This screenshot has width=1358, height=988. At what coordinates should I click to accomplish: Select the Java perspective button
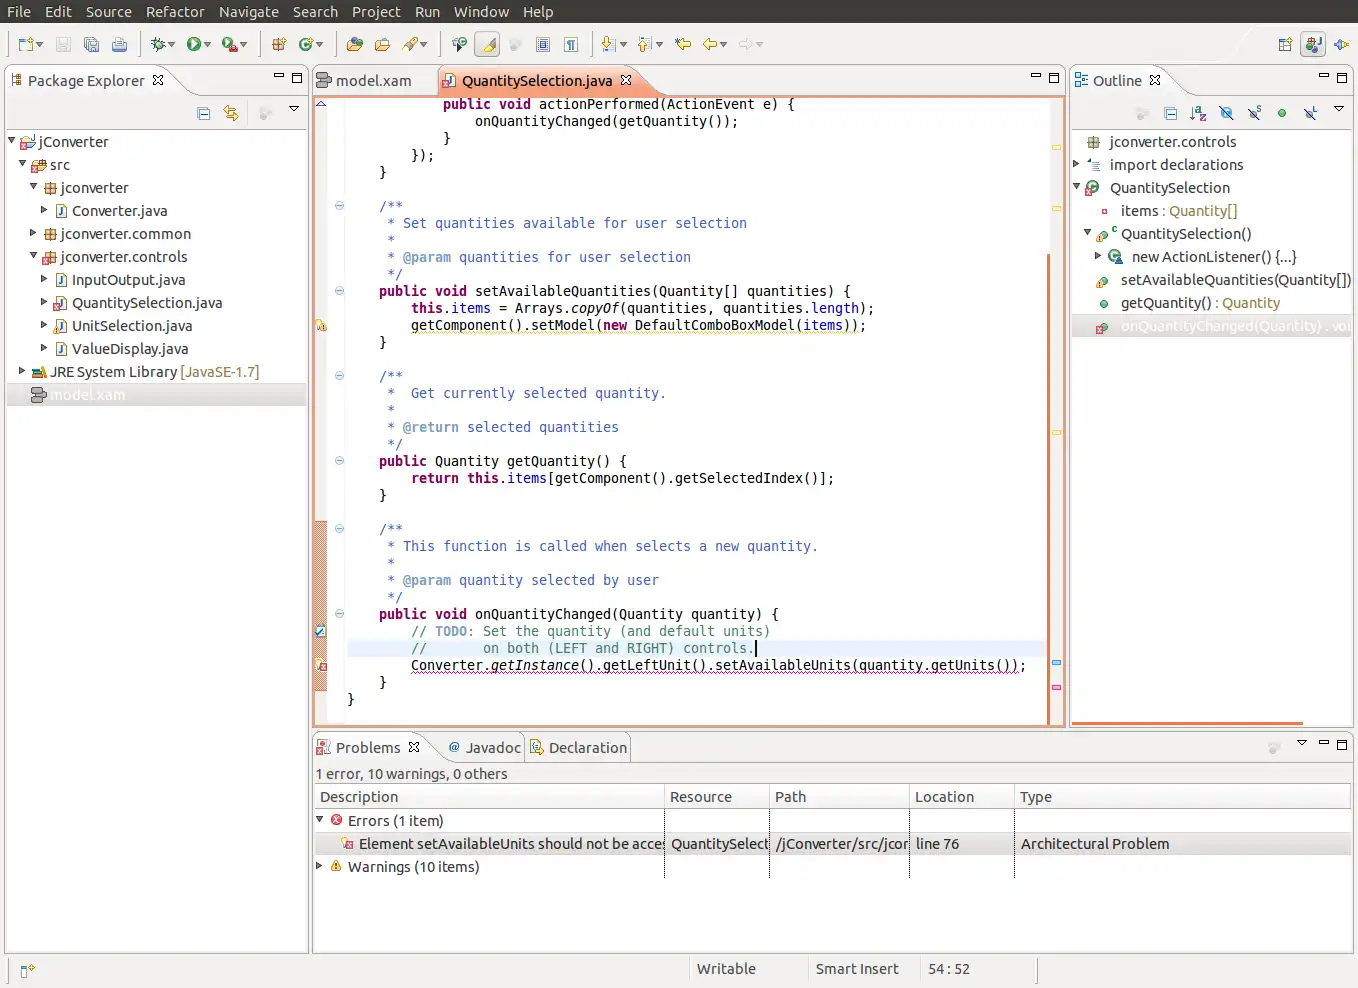(x=1313, y=44)
